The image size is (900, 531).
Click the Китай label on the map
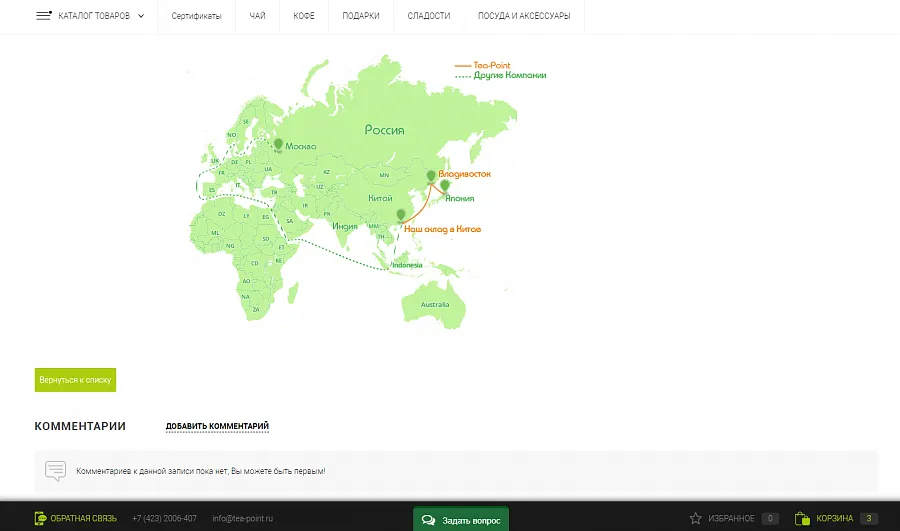click(x=380, y=198)
